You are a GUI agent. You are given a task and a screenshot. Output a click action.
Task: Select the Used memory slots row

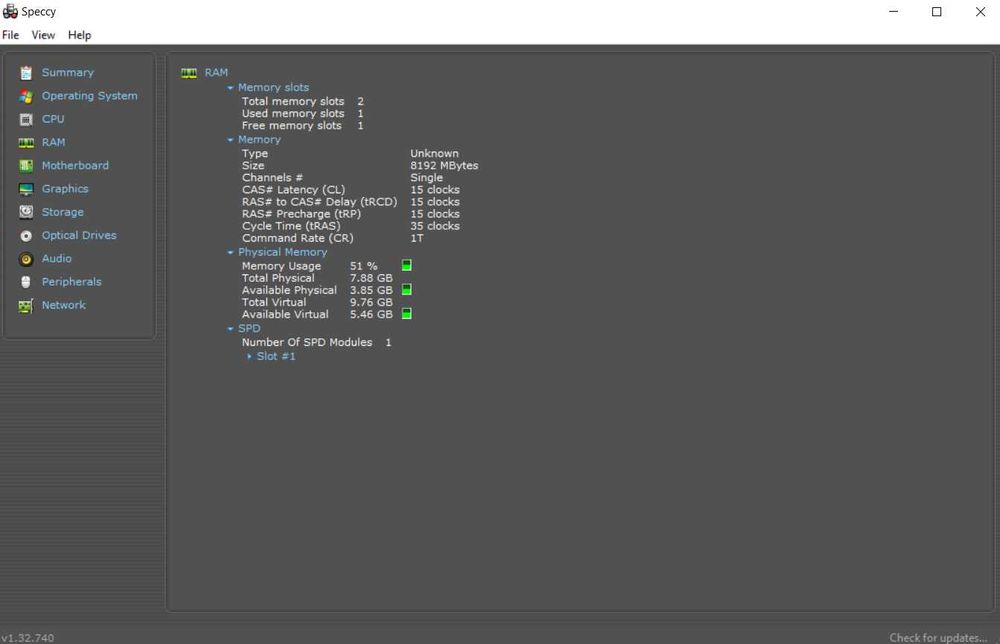[x=302, y=113]
